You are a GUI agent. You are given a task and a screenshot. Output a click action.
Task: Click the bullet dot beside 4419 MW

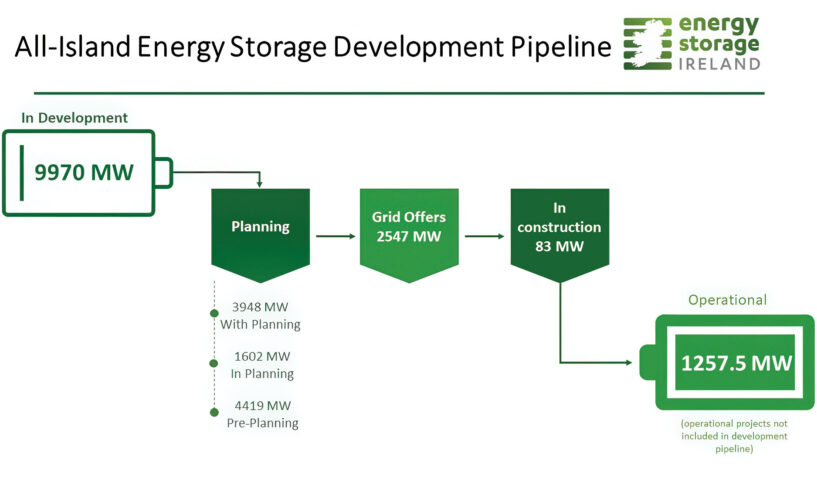[213, 413]
